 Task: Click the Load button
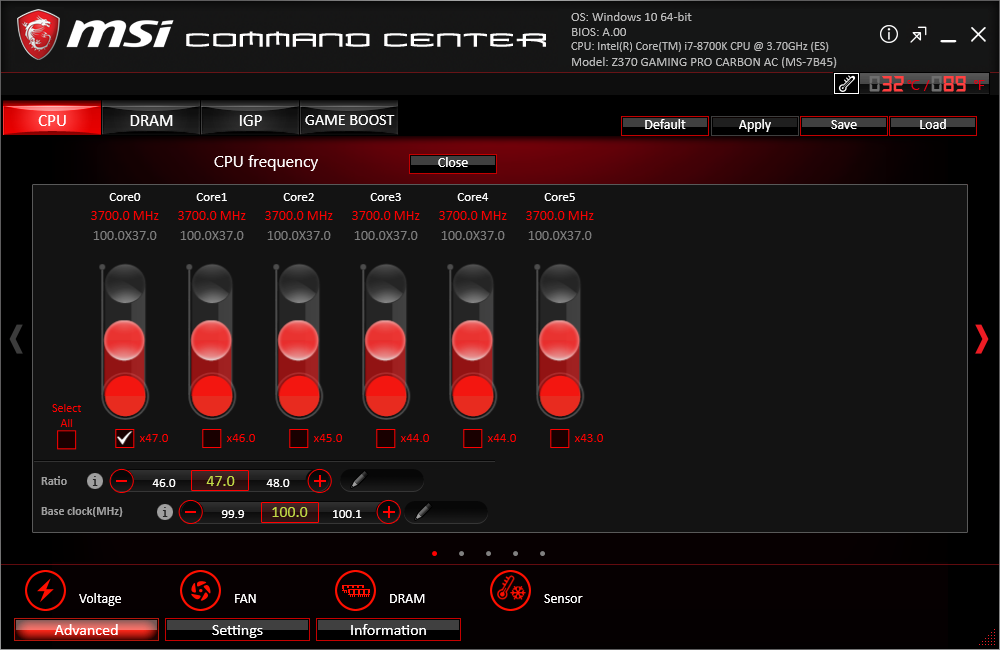coord(932,126)
